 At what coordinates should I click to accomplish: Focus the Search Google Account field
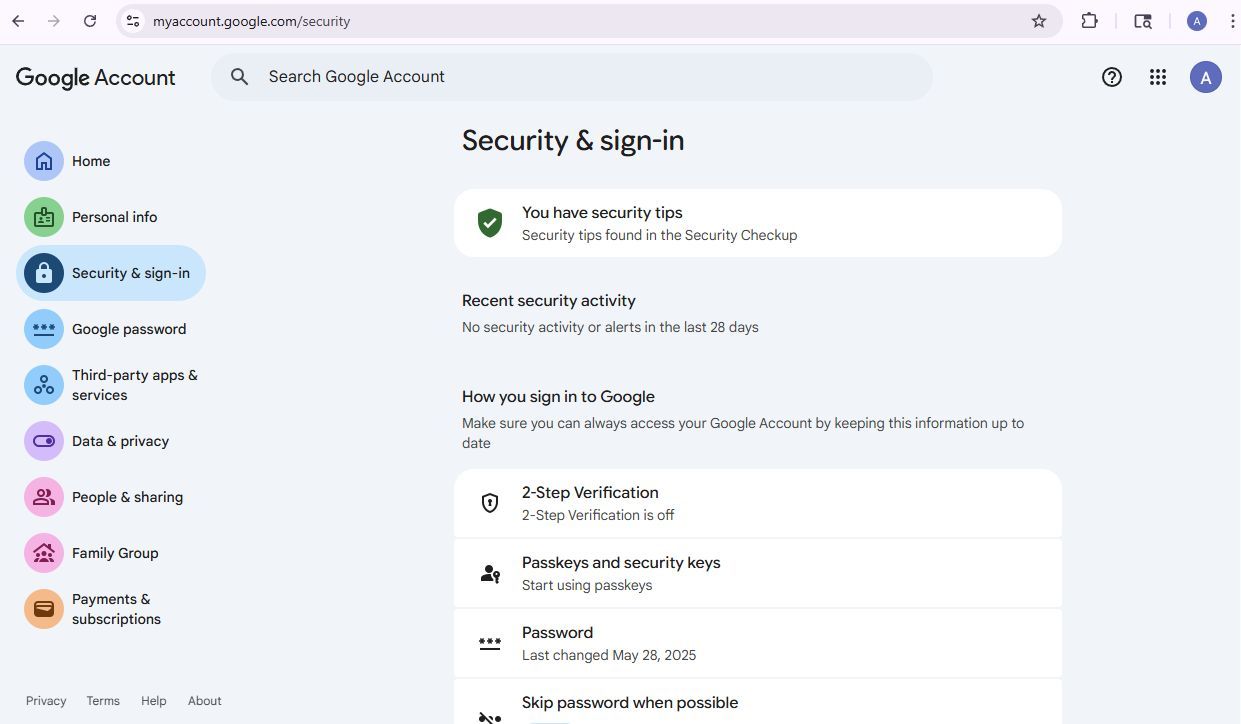click(x=572, y=77)
